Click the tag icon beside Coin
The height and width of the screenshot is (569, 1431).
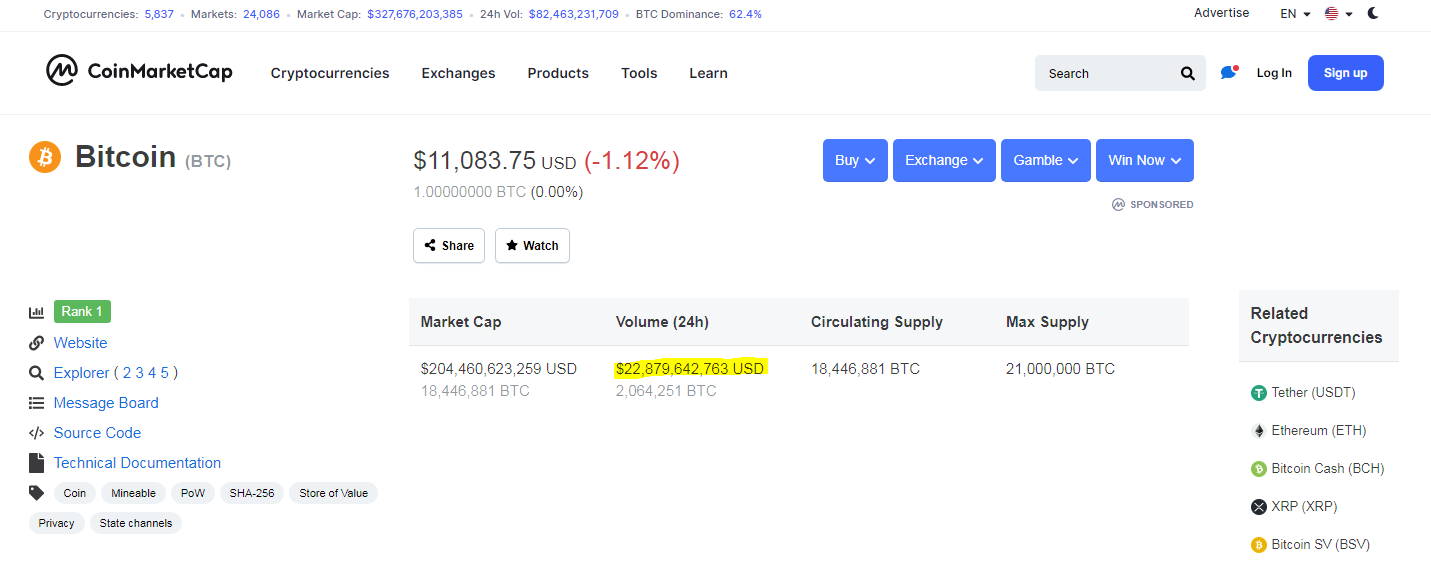pos(37,493)
